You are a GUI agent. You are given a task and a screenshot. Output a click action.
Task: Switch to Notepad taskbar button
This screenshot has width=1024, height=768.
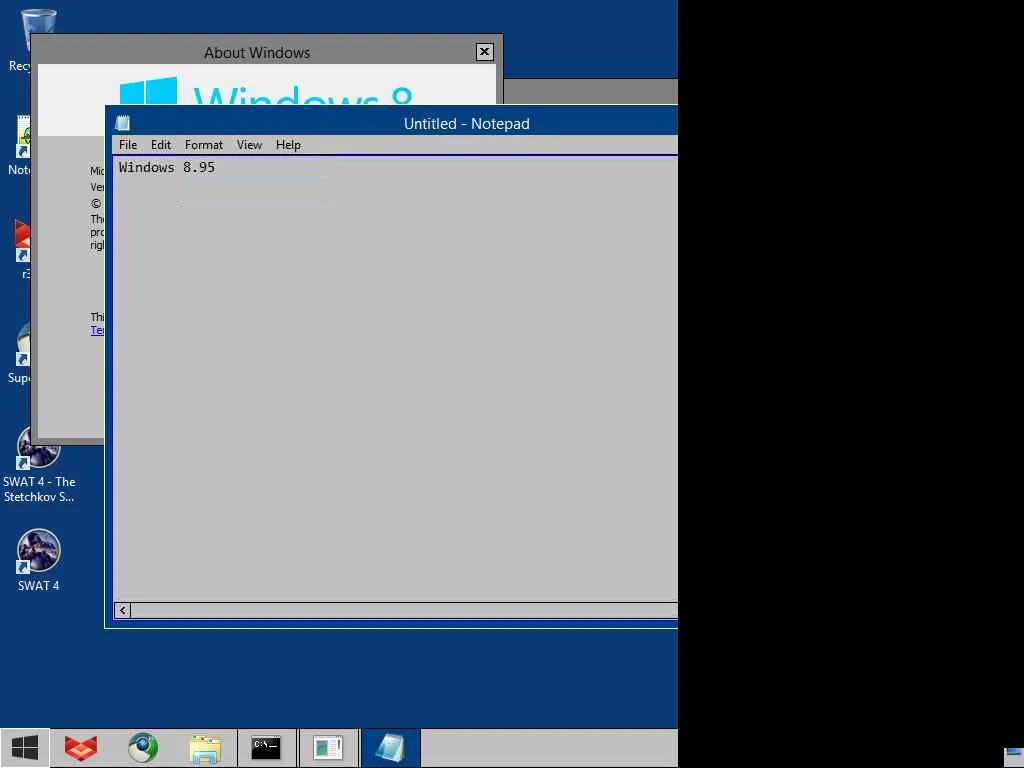(x=390, y=748)
